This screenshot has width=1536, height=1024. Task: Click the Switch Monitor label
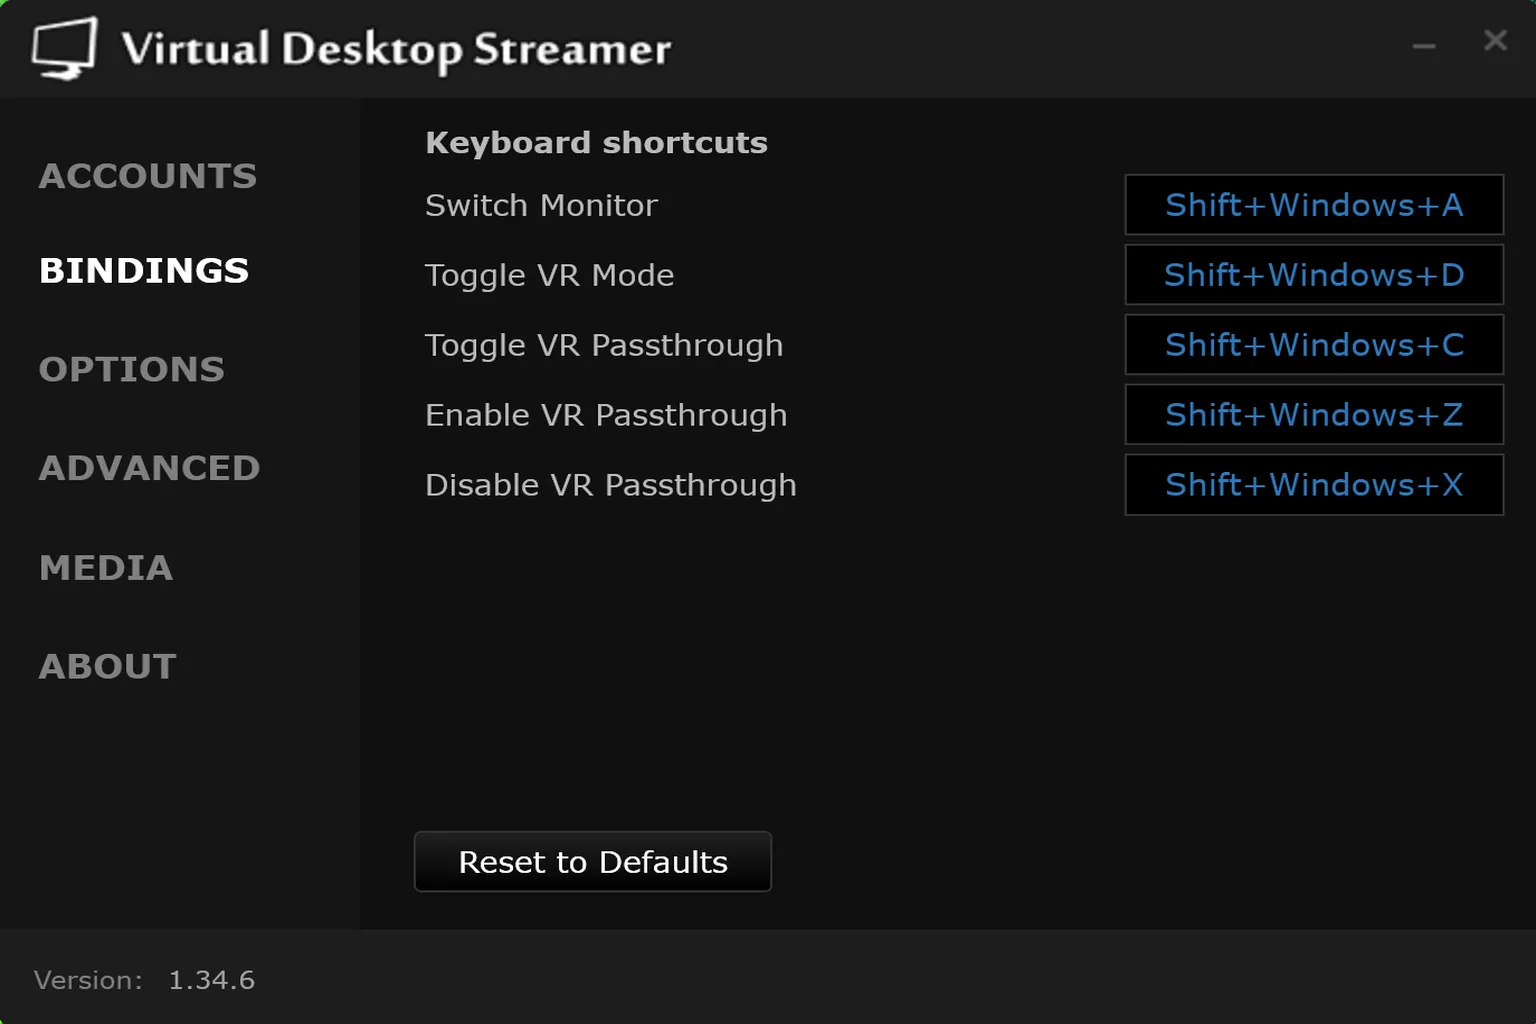541,206
